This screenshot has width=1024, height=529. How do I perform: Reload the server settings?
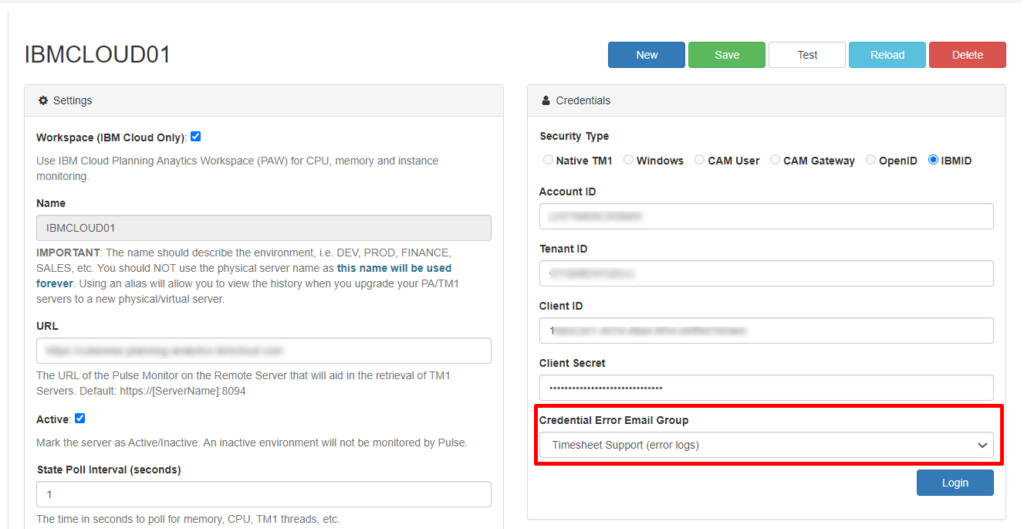[x=887, y=55]
